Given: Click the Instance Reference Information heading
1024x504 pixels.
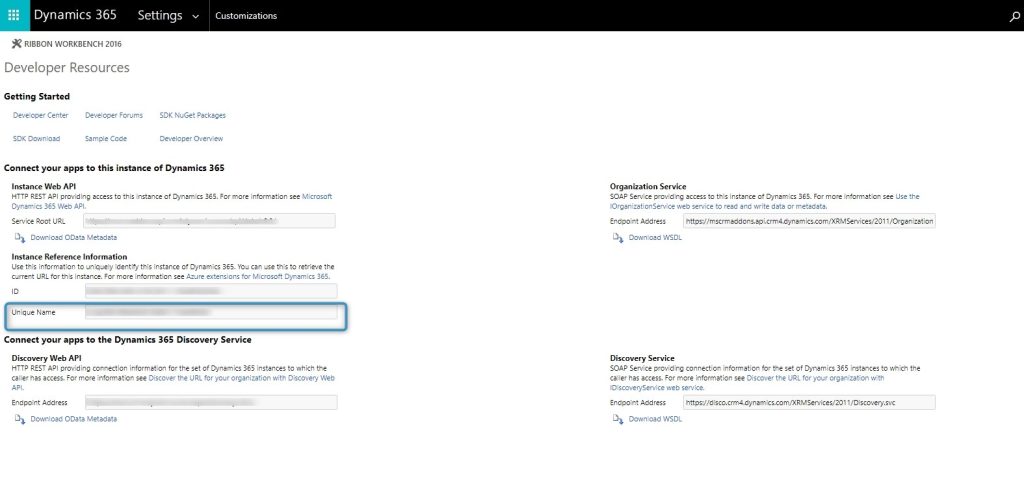Looking at the screenshot, I should click(x=69, y=257).
